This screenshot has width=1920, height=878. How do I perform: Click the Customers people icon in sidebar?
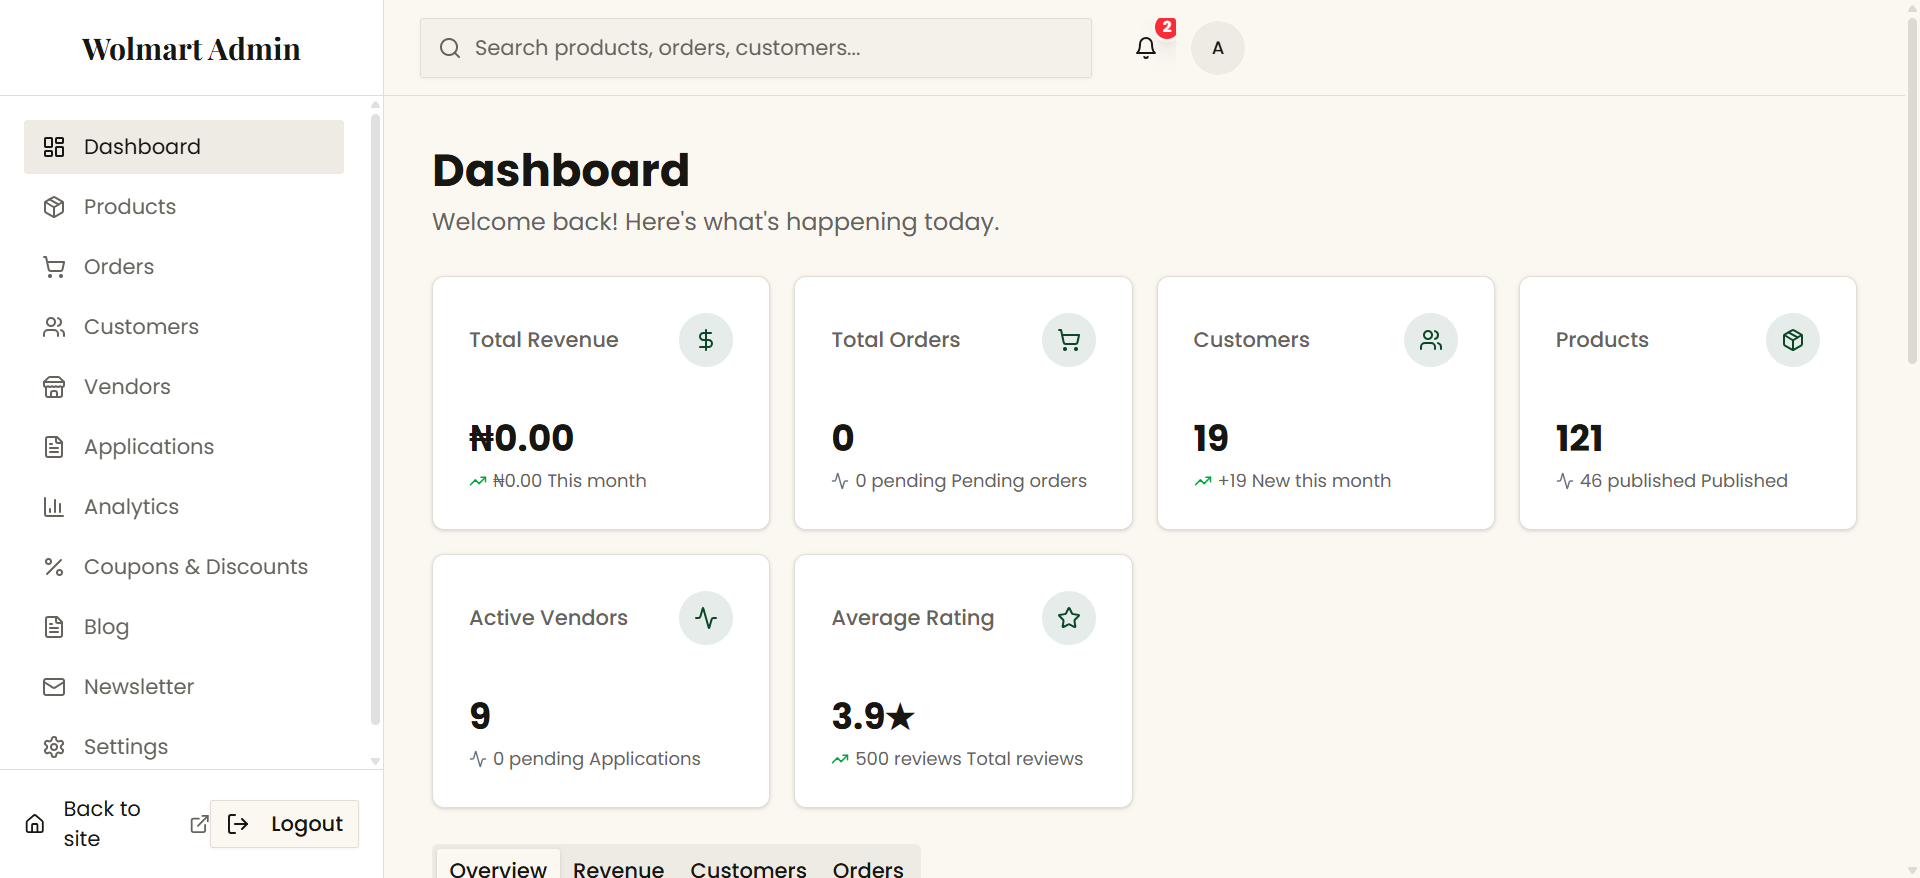(x=54, y=327)
